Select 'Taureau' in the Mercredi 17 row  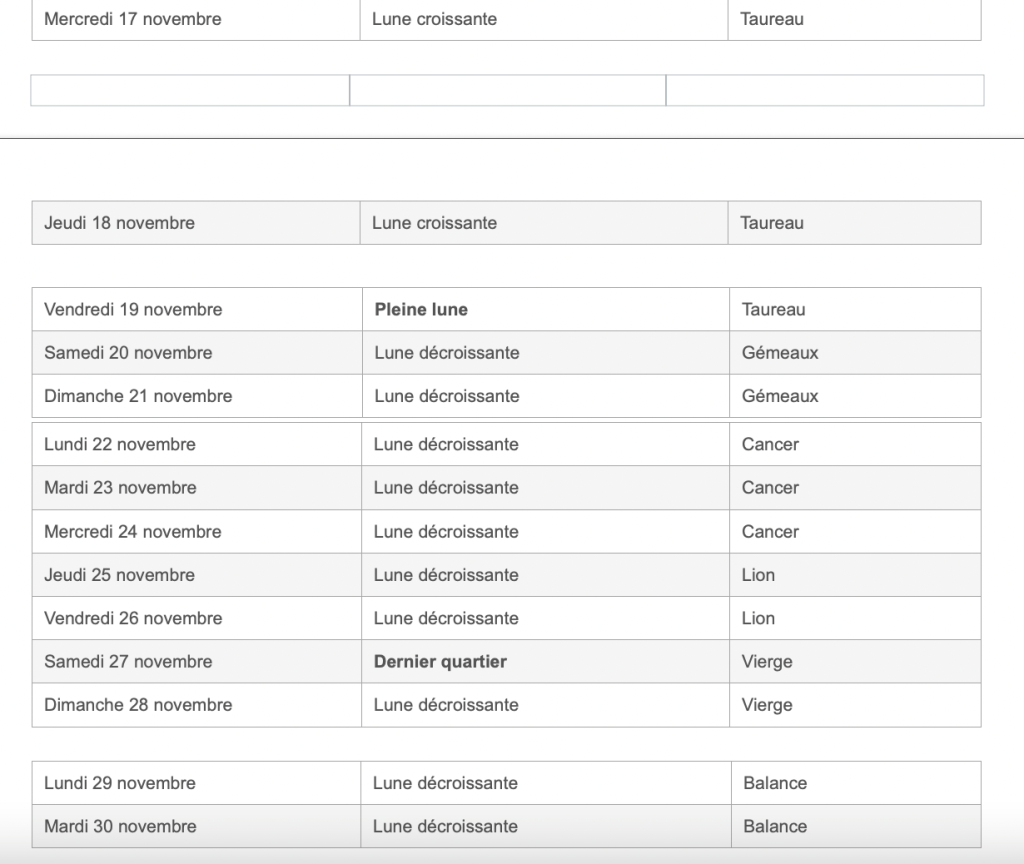click(772, 19)
